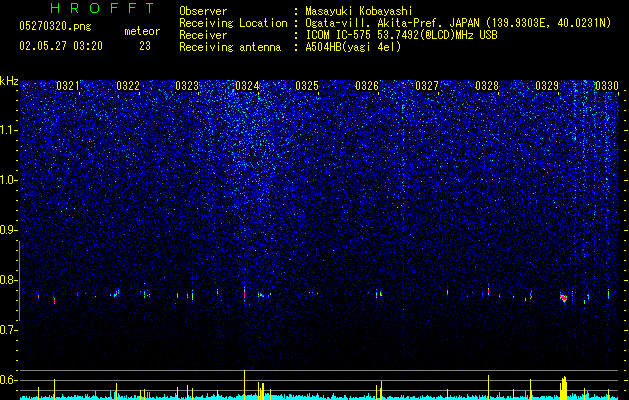
Task: Click the 'Receiving Location' label
Action: pyautogui.click(x=233, y=23)
